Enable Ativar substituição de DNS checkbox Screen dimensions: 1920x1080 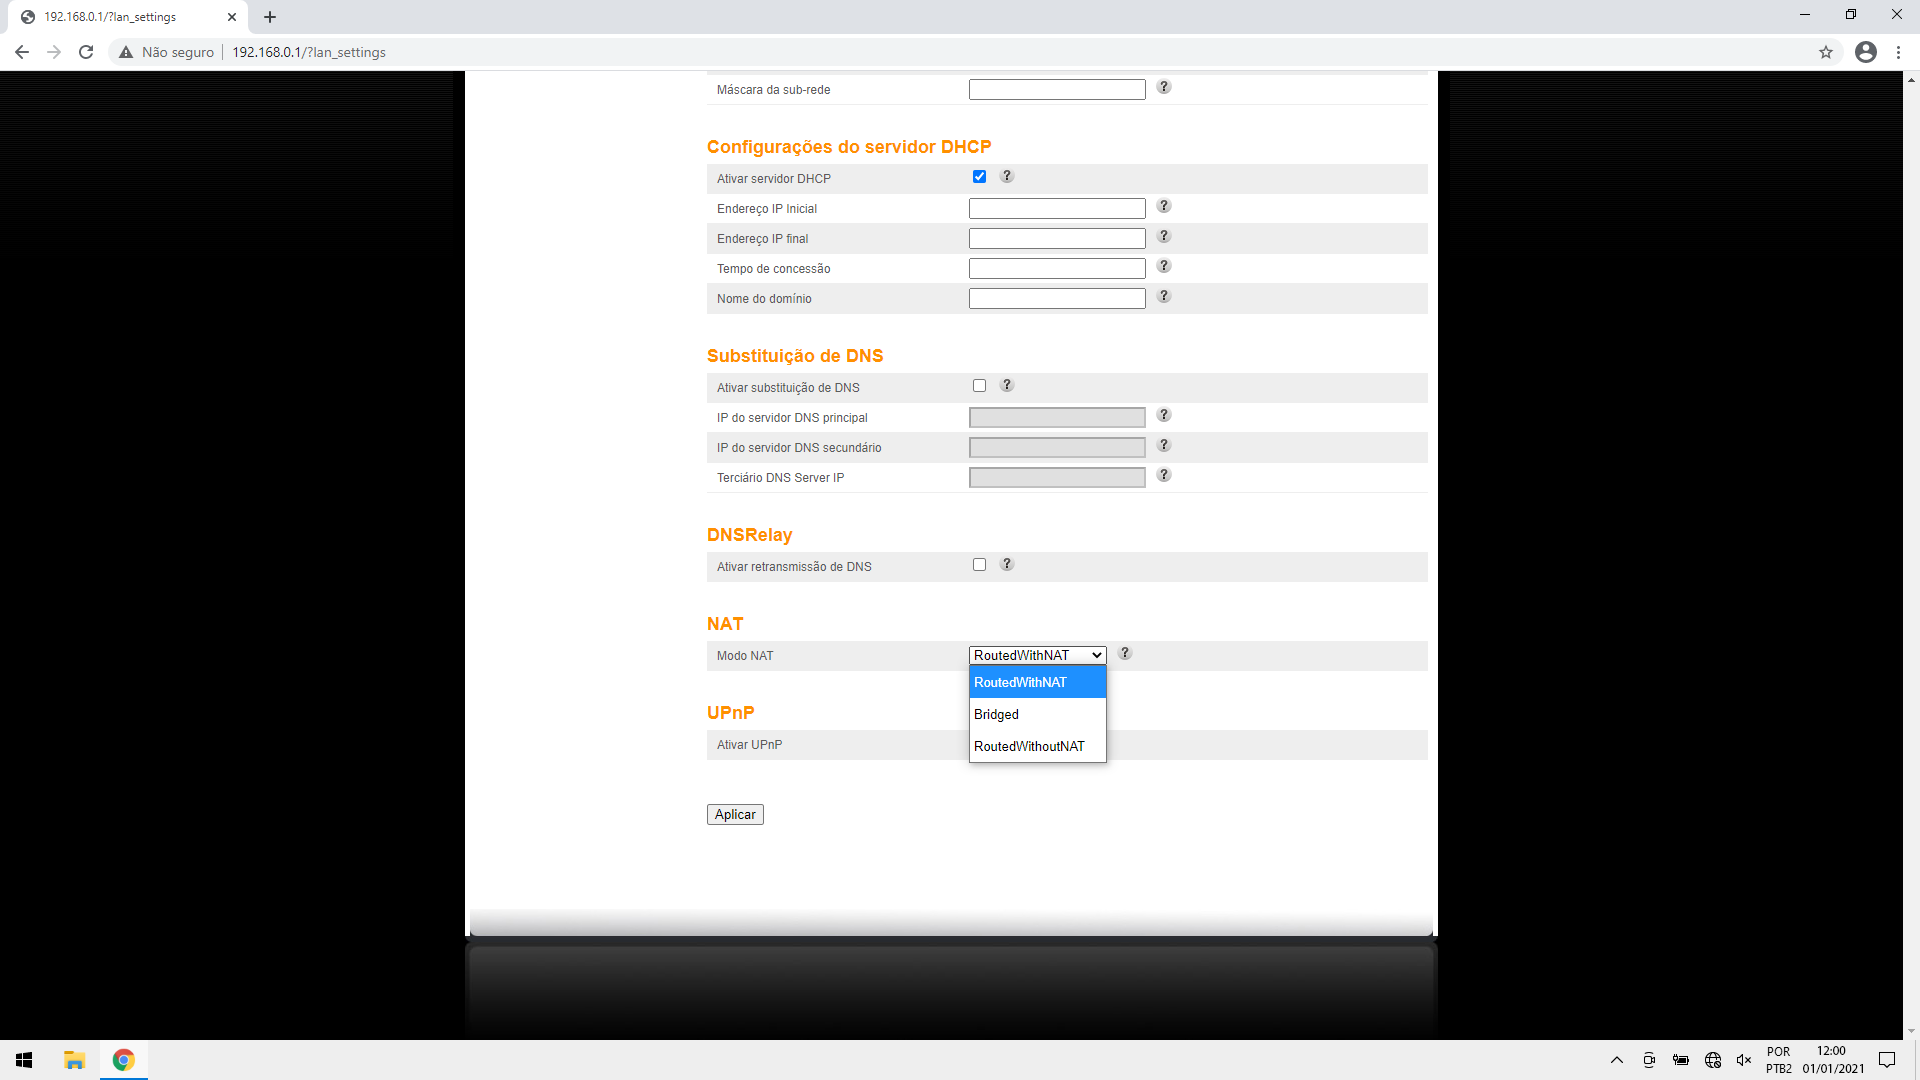tap(979, 386)
